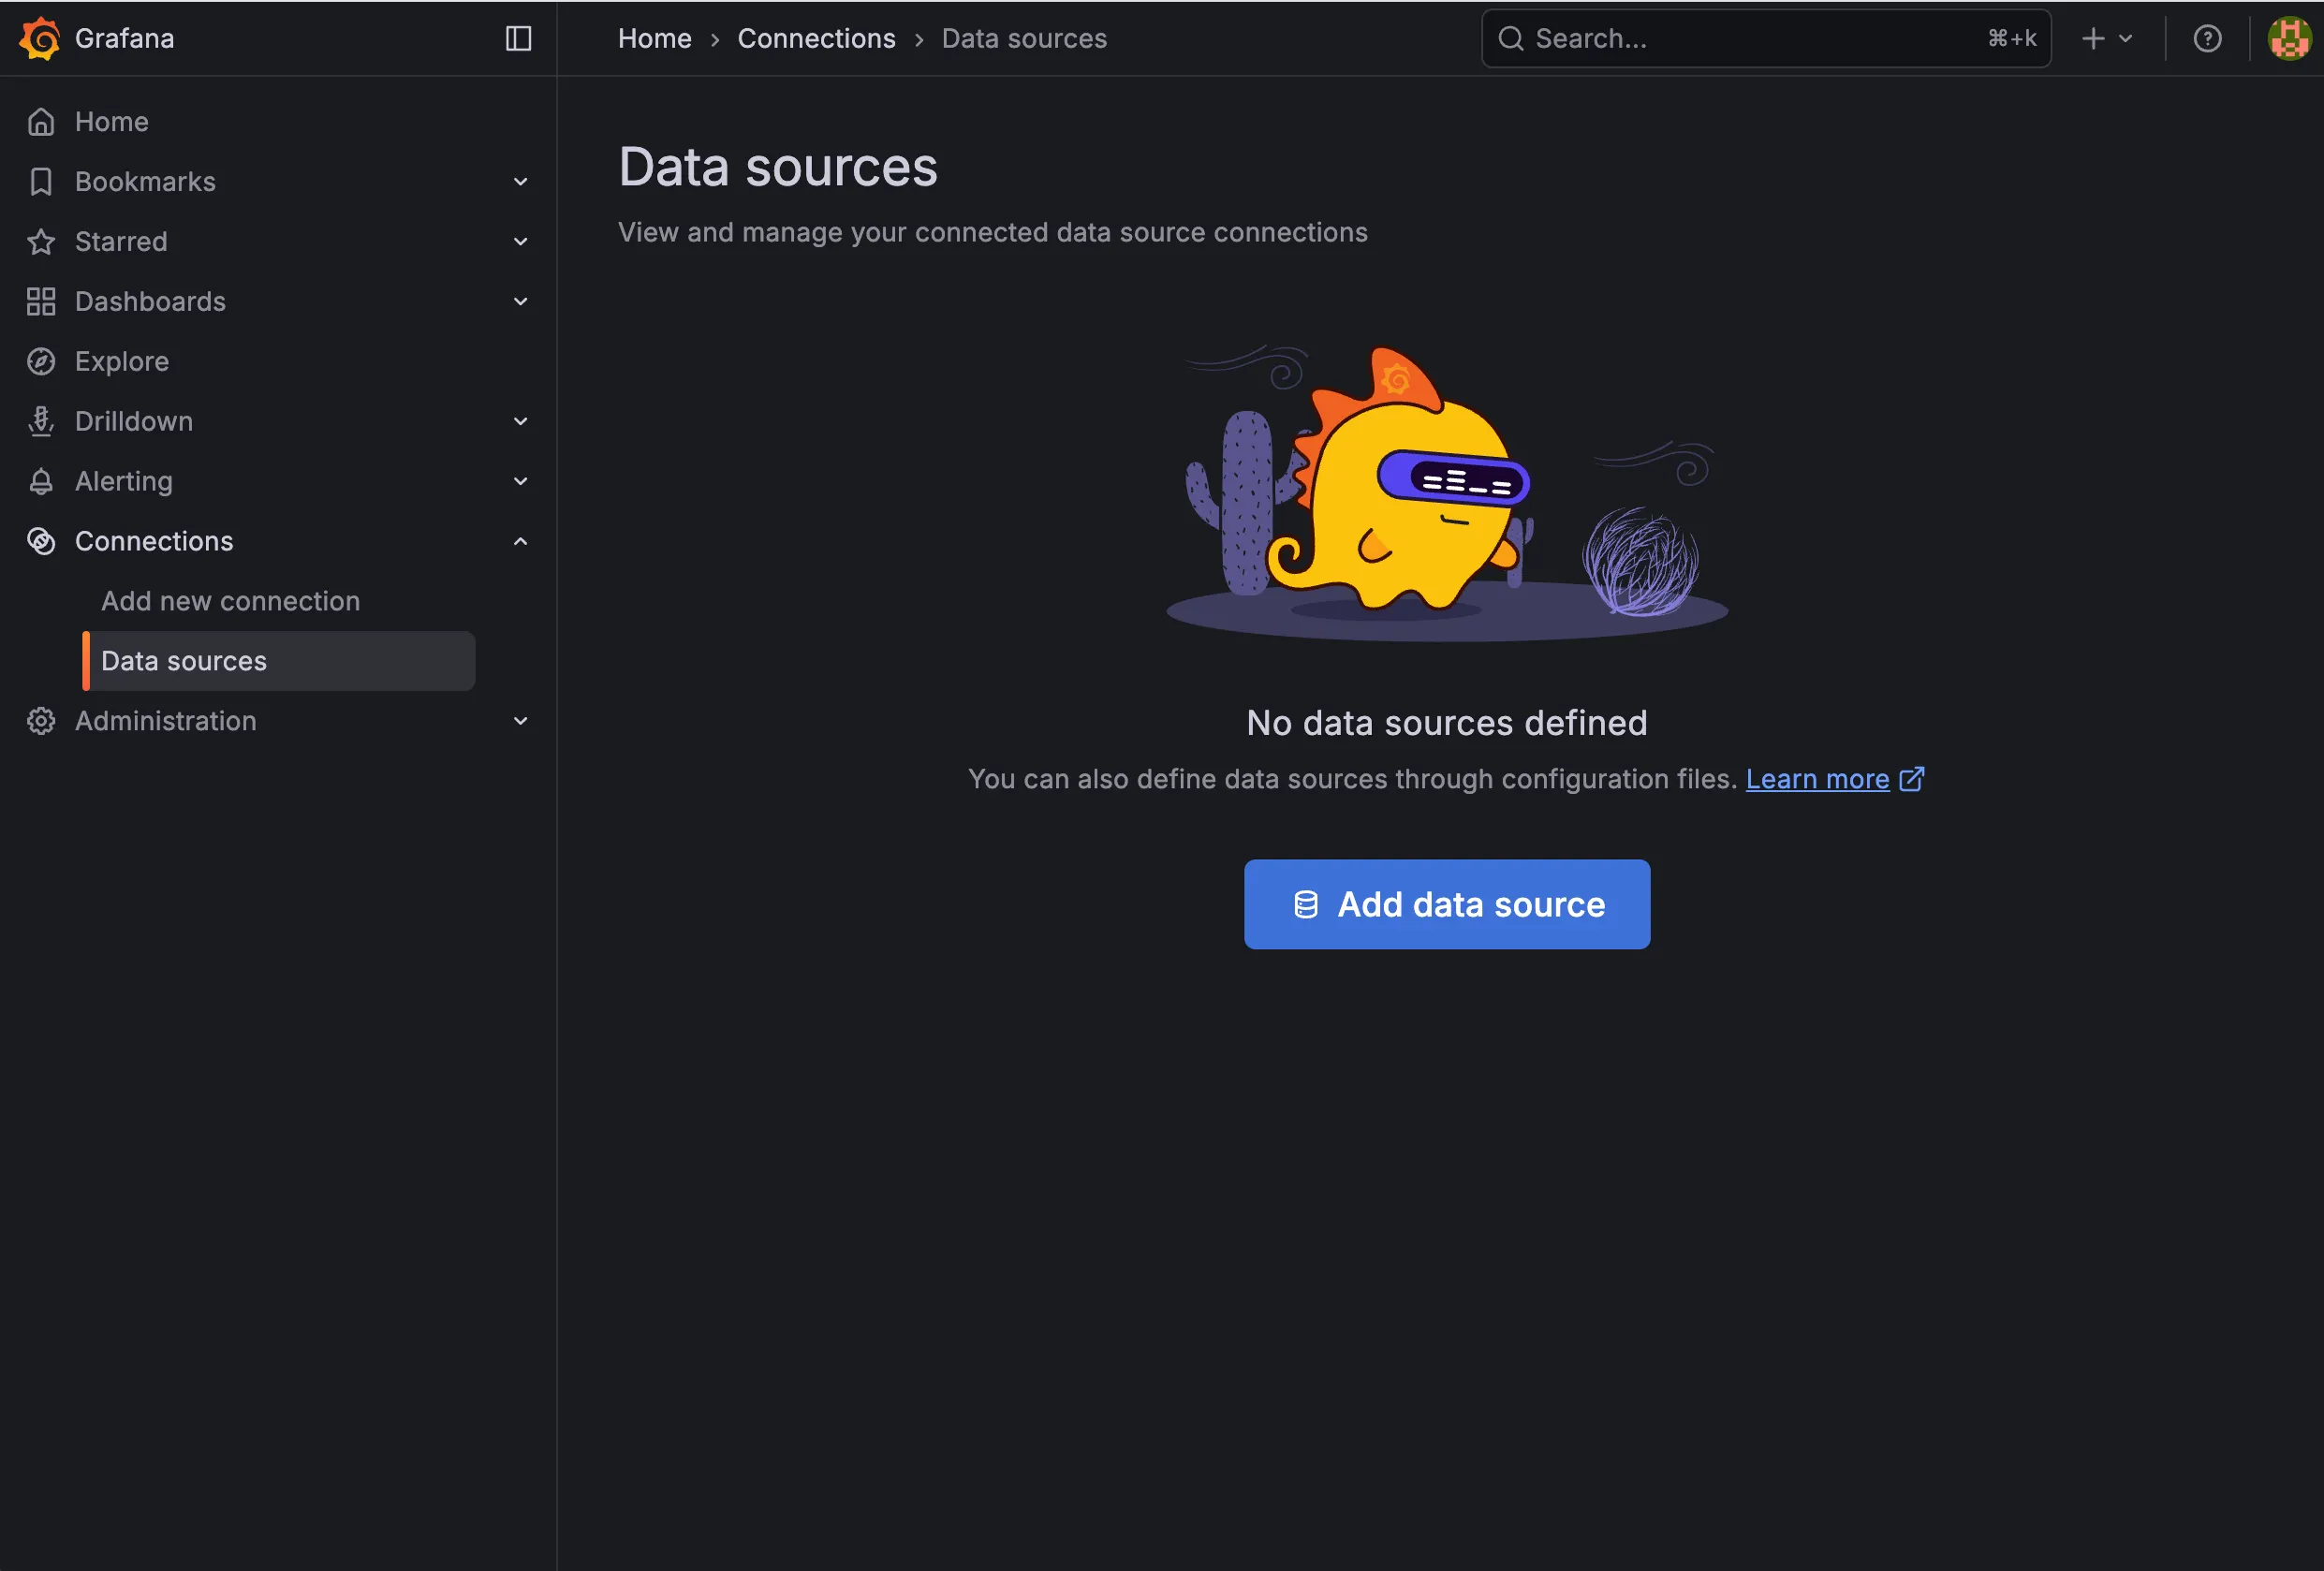Open the Learn more link
Viewport: 2324px width, 1571px height.
click(x=1817, y=779)
